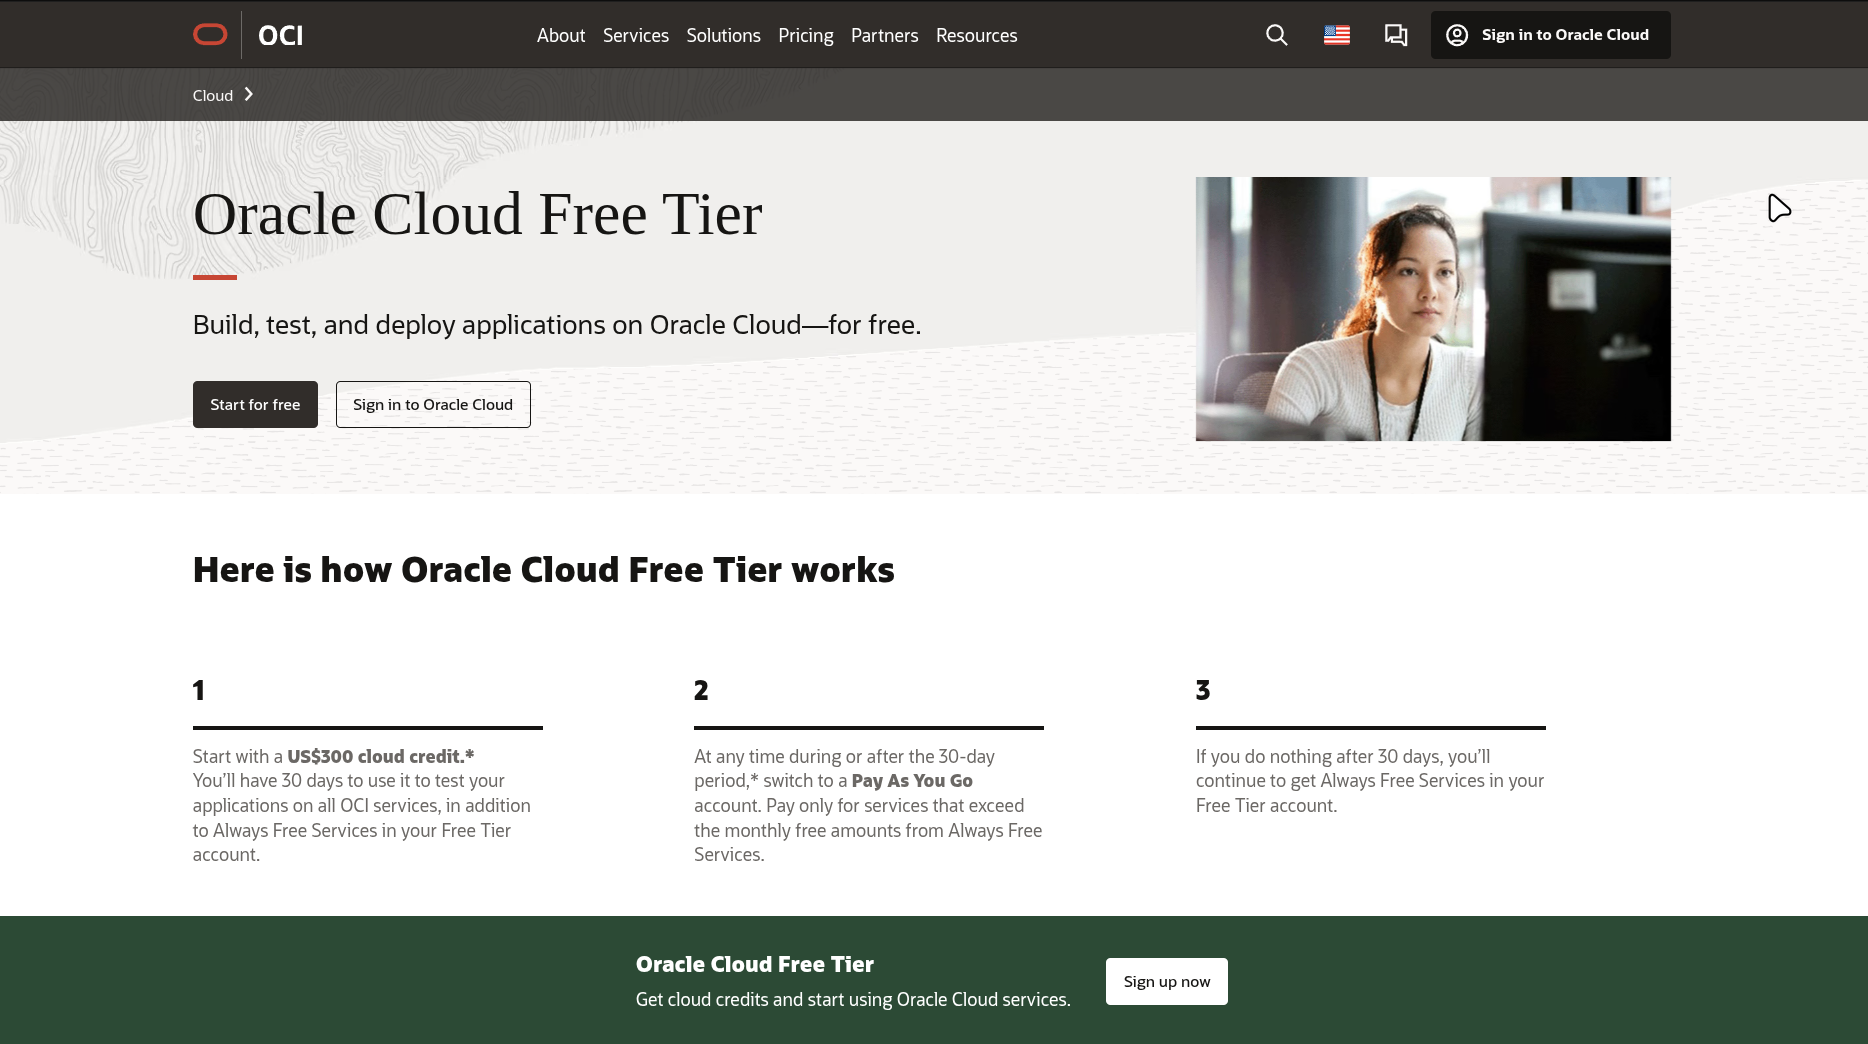Expand the Partners menu

[884, 35]
